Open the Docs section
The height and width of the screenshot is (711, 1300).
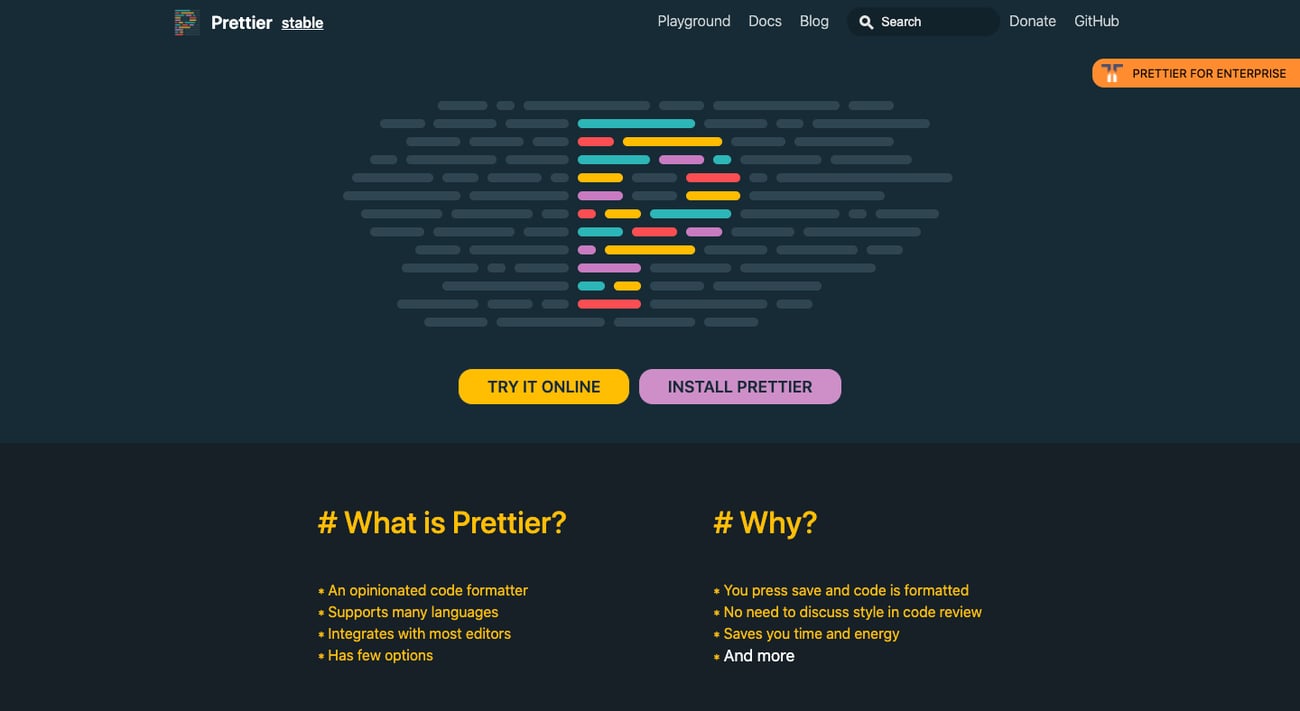click(765, 21)
